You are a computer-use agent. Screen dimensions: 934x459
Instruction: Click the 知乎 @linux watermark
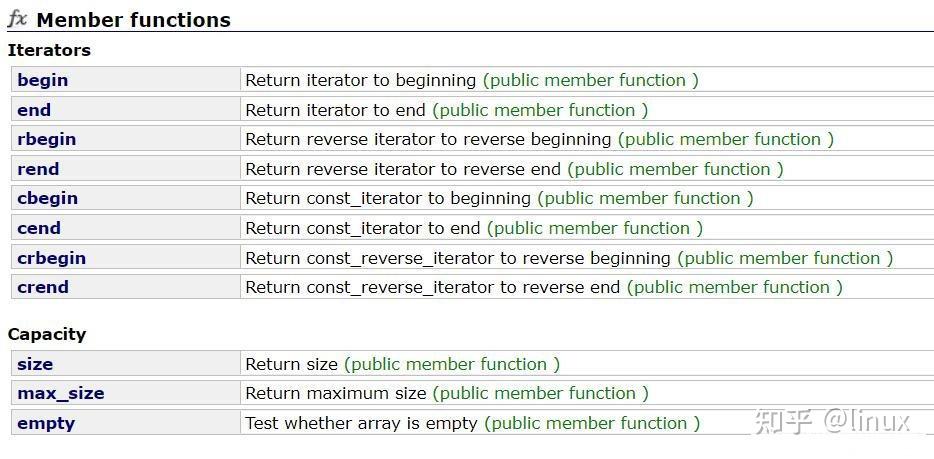832,421
